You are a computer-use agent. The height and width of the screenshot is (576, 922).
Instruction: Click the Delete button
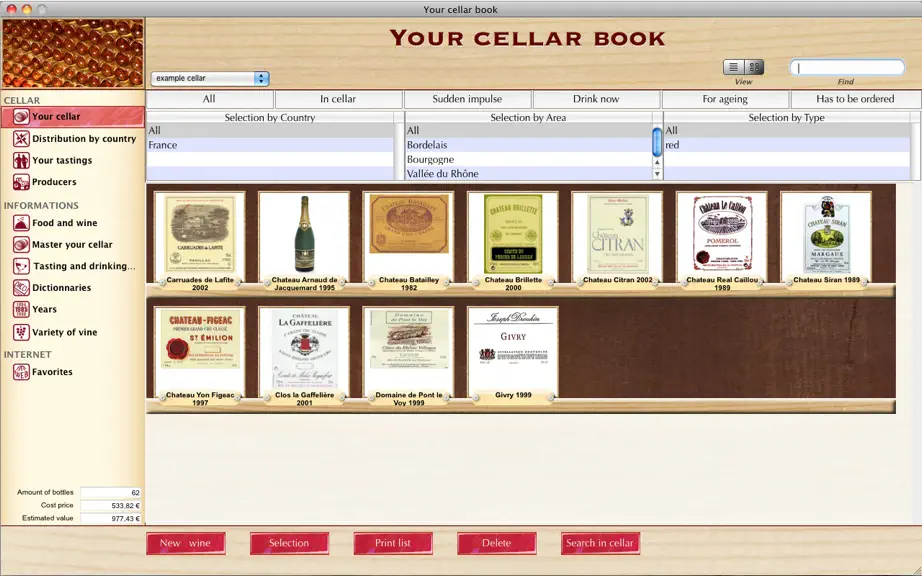pyautogui.click(x=497, y=543)
